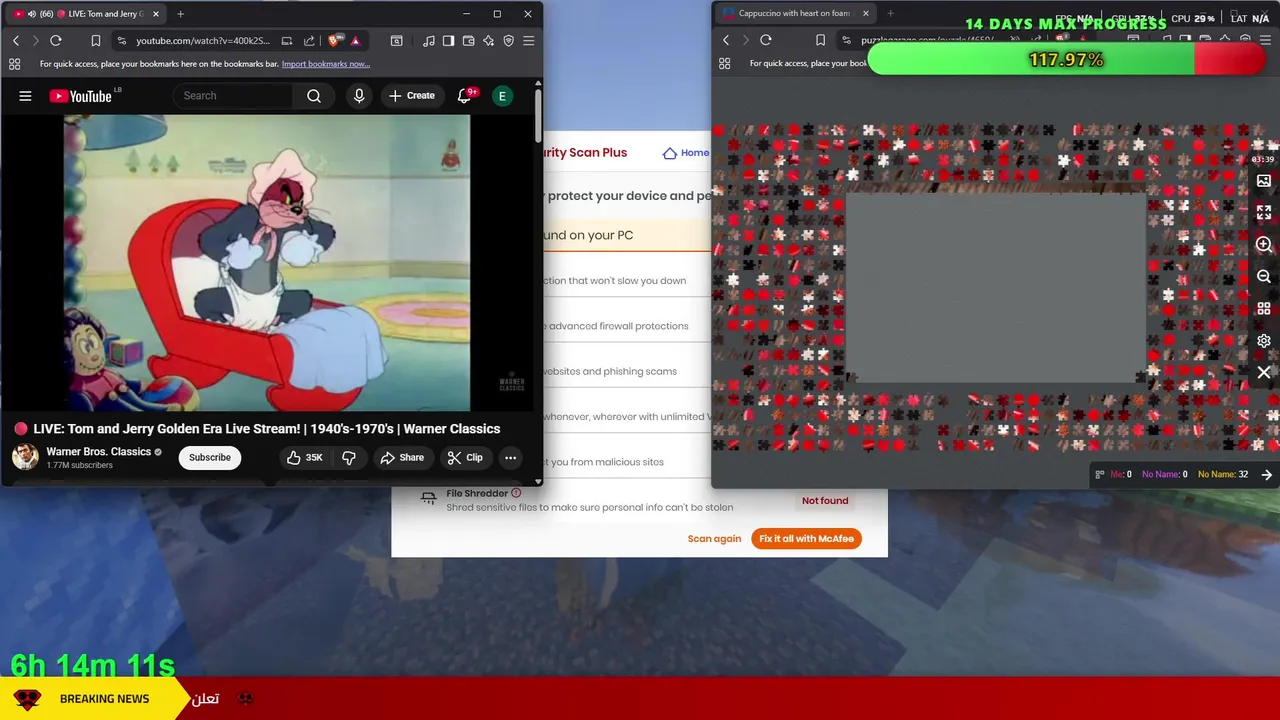1280x720 pixels.
Task: Close the Cappuccino puzzle tab
Action: (x=866, y=14)
